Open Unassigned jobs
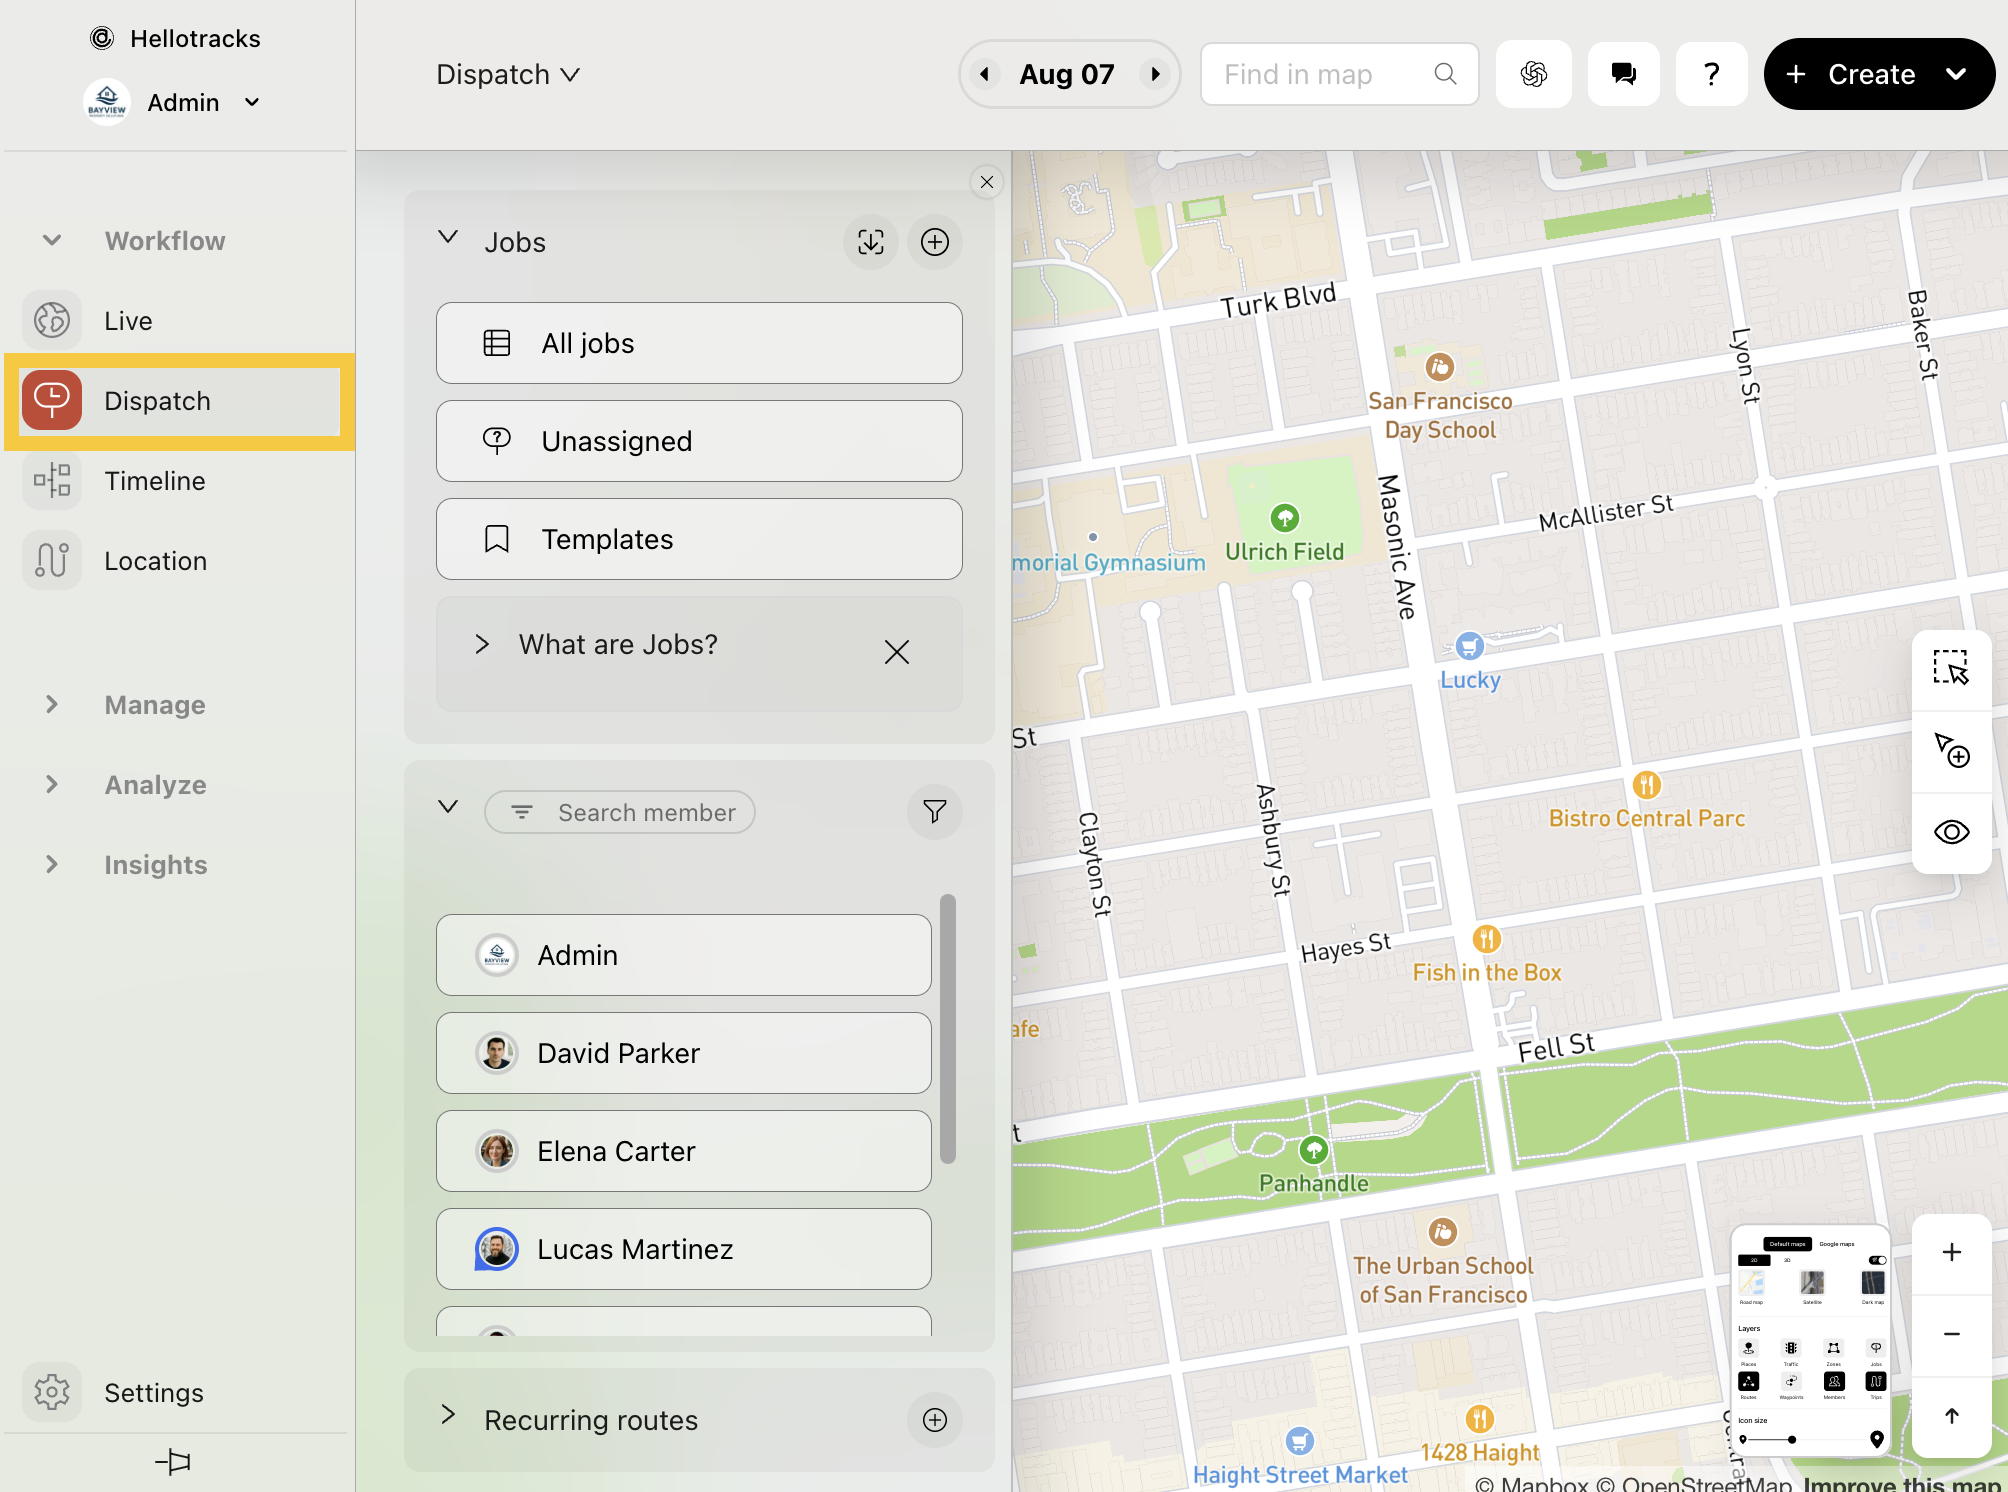Viewport: 2008px width, 1492px height. pos(699,441)
